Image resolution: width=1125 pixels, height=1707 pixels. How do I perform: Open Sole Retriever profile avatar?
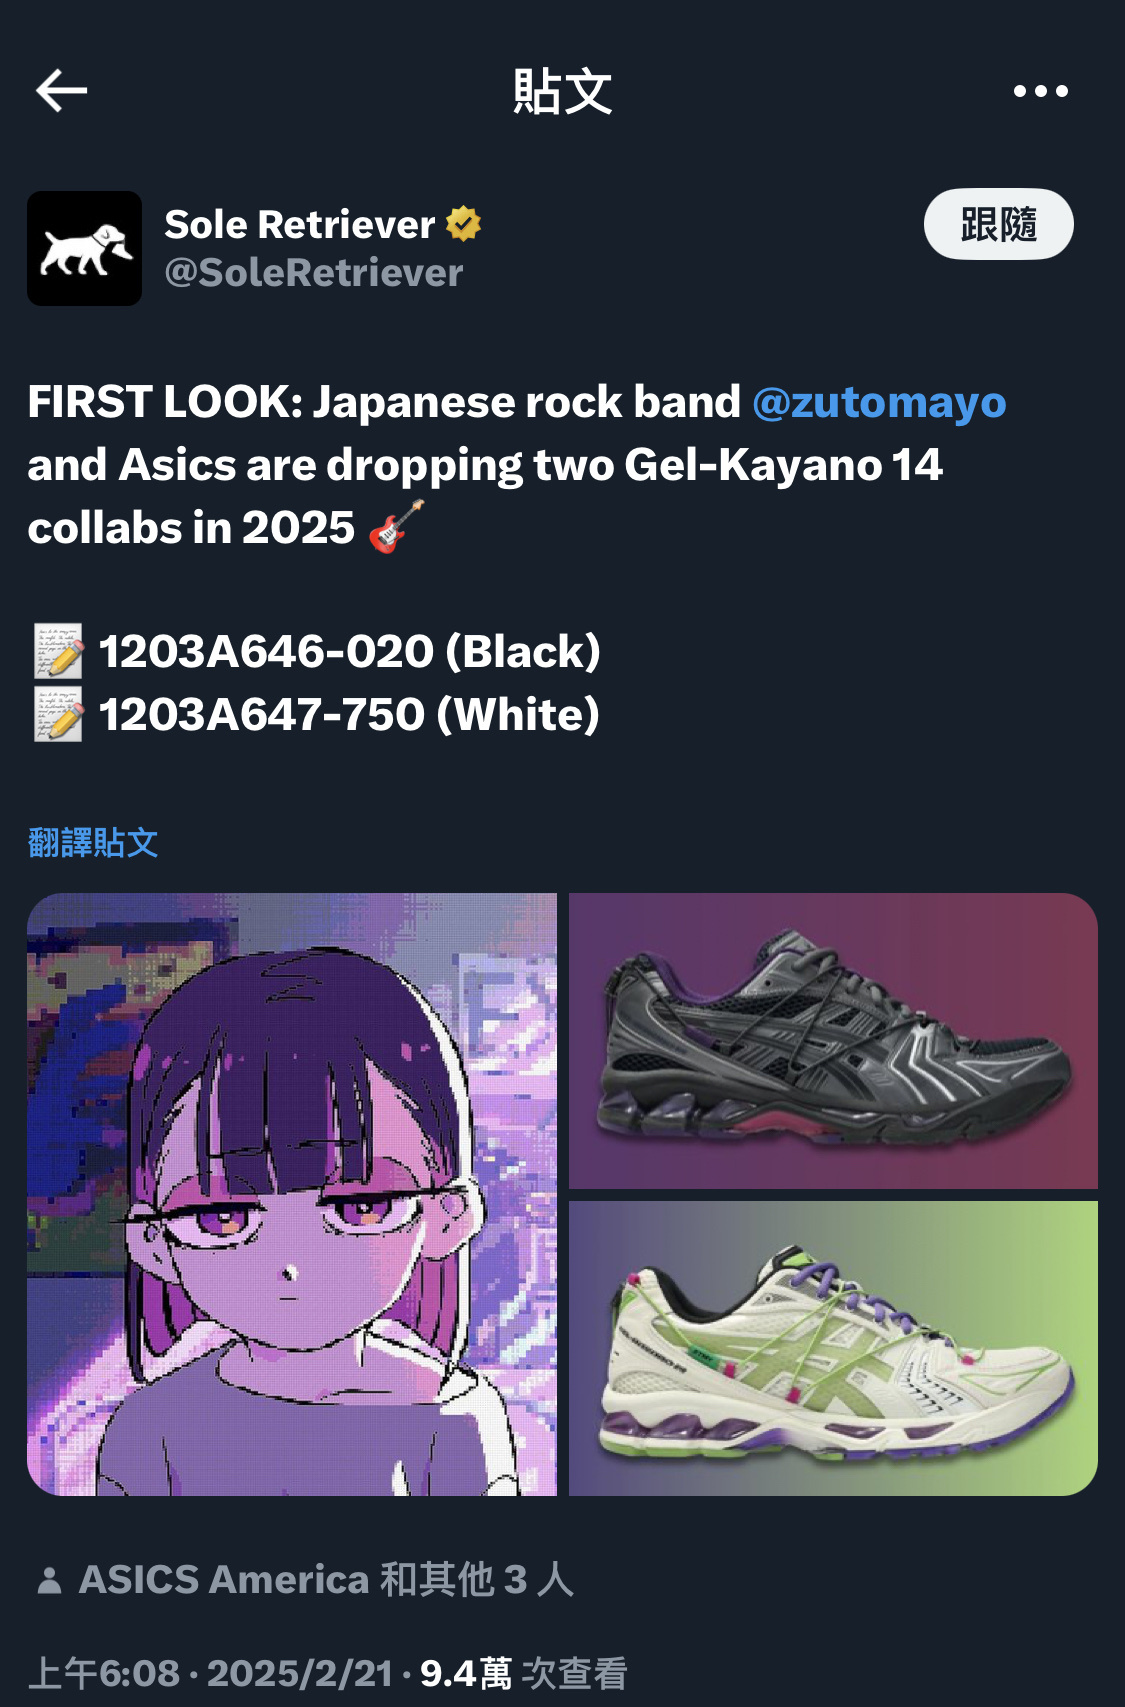click(x=84, y=248)
